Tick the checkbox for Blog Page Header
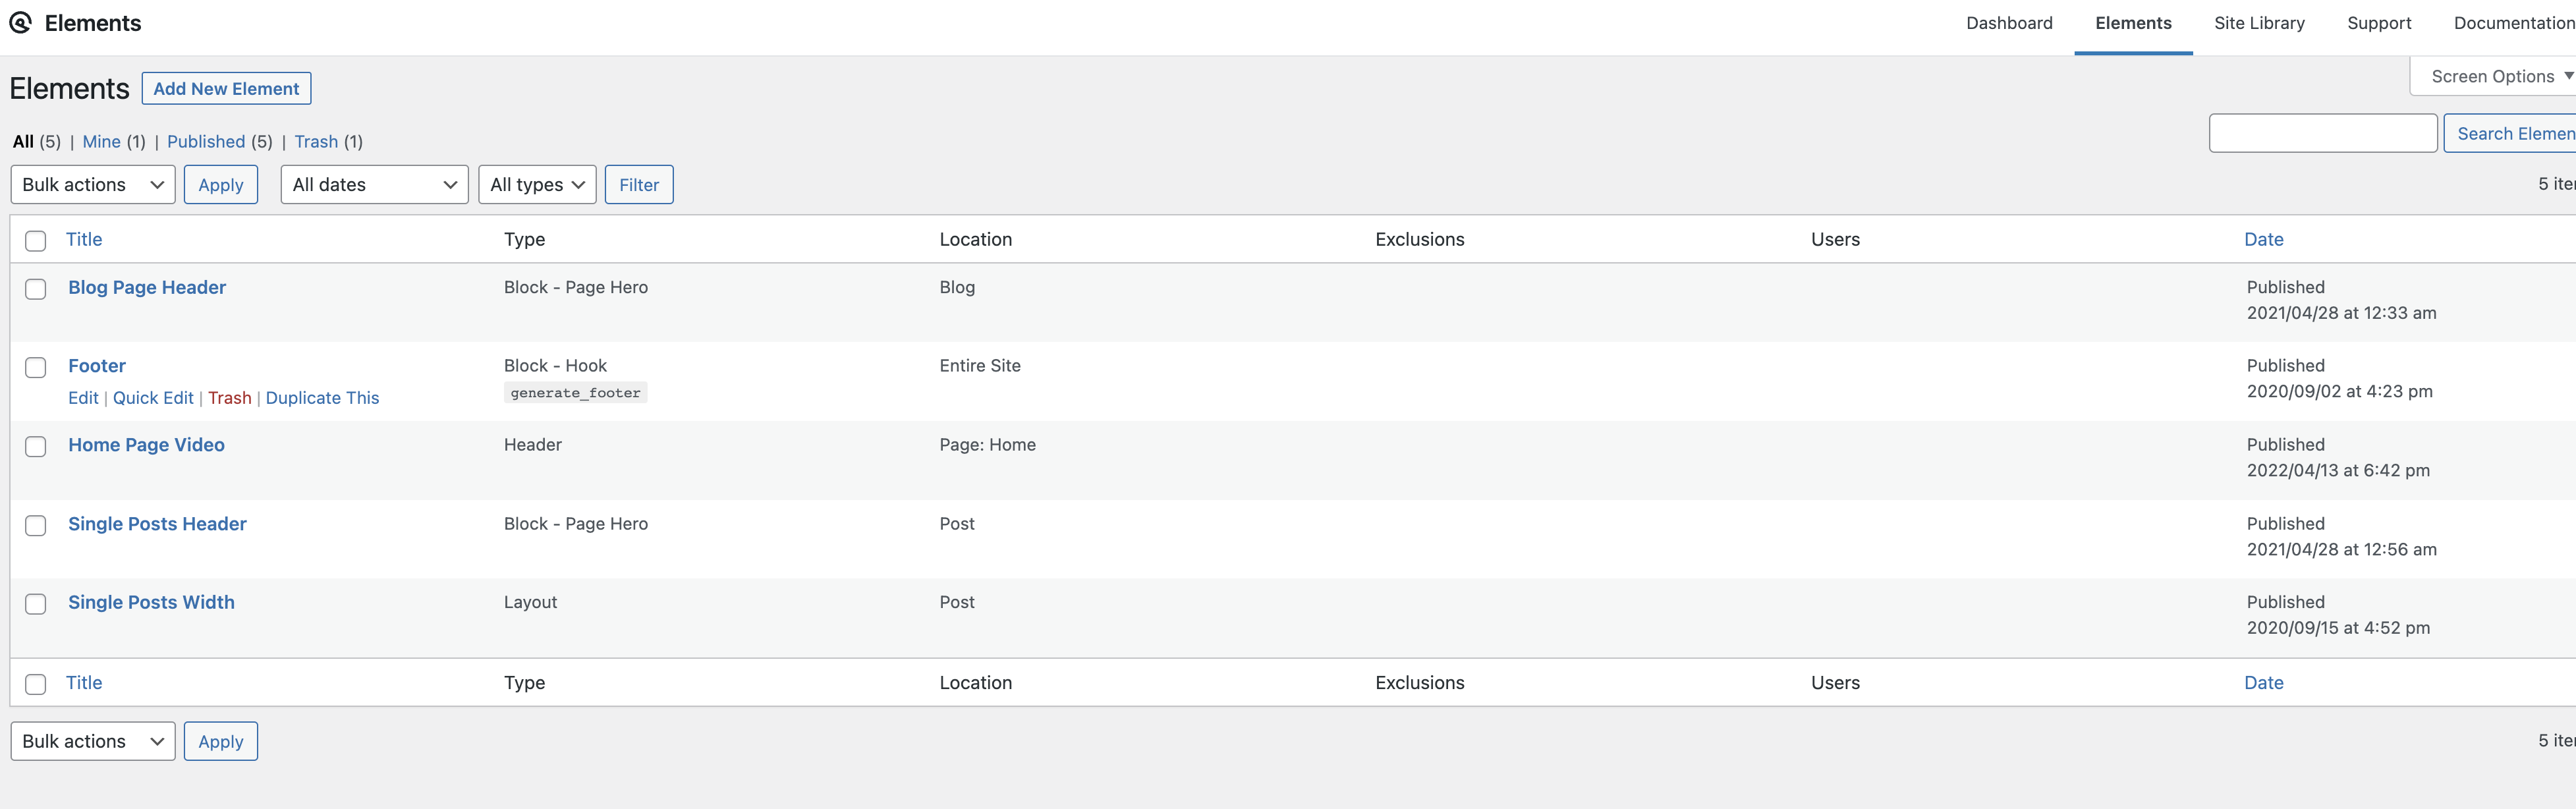Image resolution: width=2576 pixels, height=809 pixels. [36, 289]
